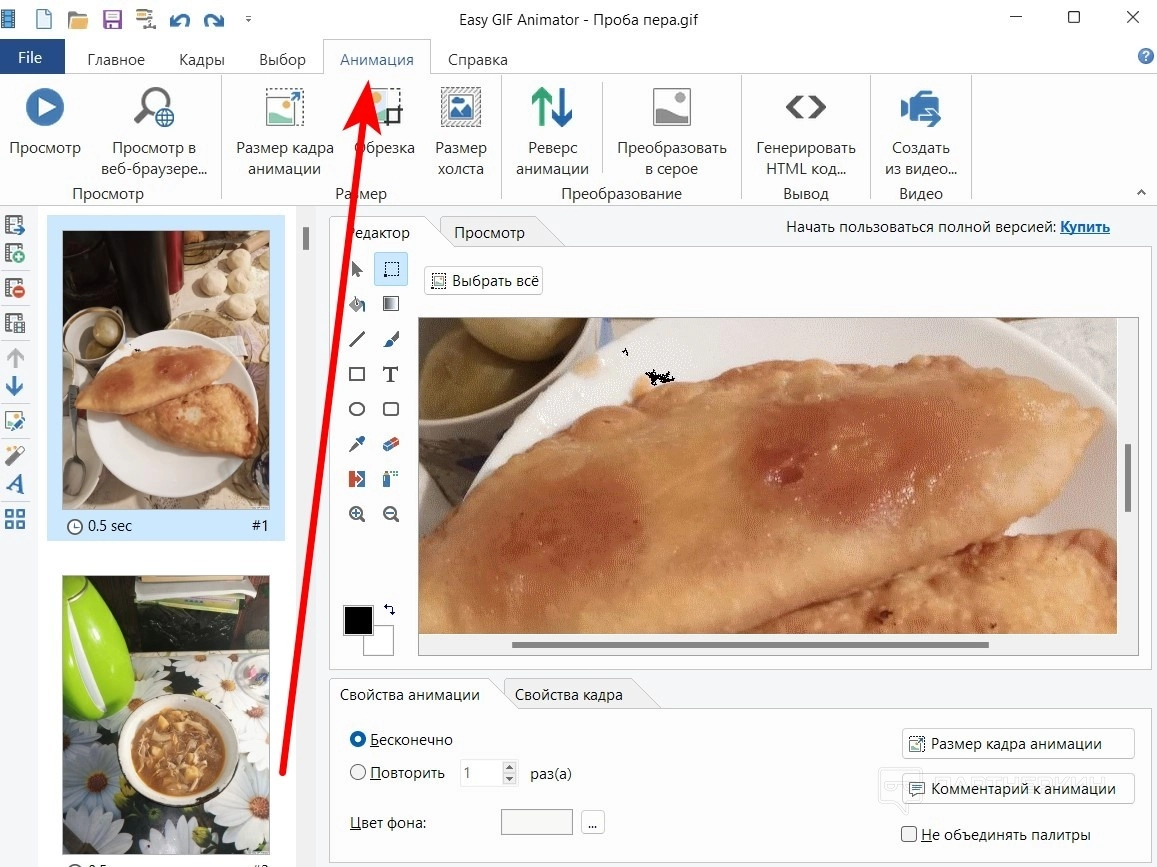Click the Выбрать всё button
1157x867 pixels.
click(484, 280)
